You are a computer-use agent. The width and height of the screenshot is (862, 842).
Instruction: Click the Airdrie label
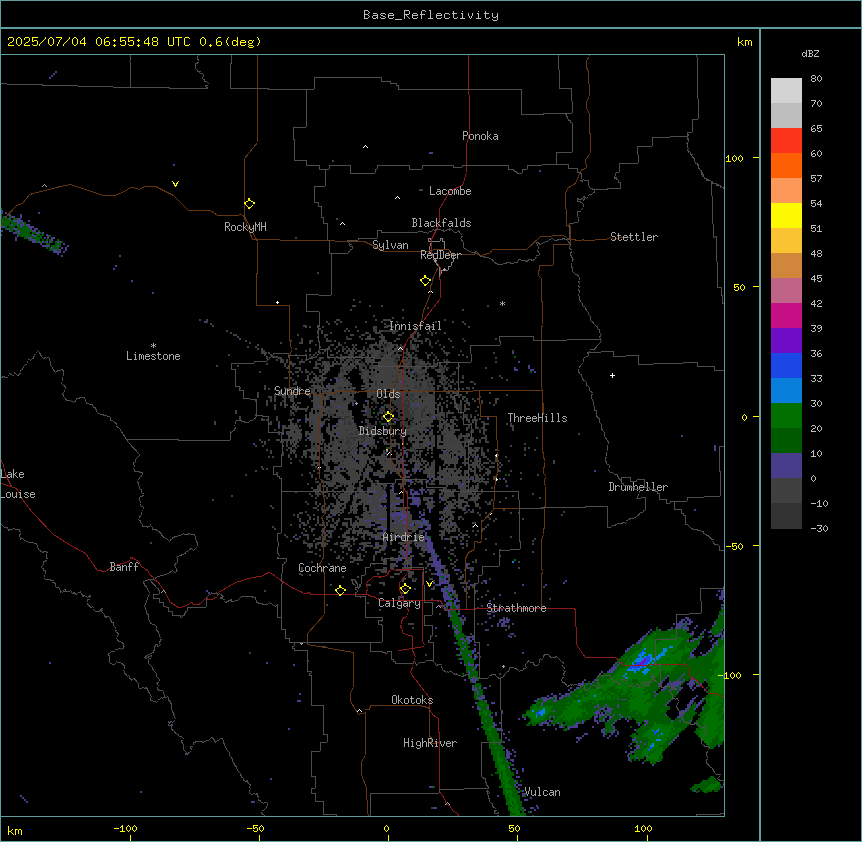tap(404, 537)
